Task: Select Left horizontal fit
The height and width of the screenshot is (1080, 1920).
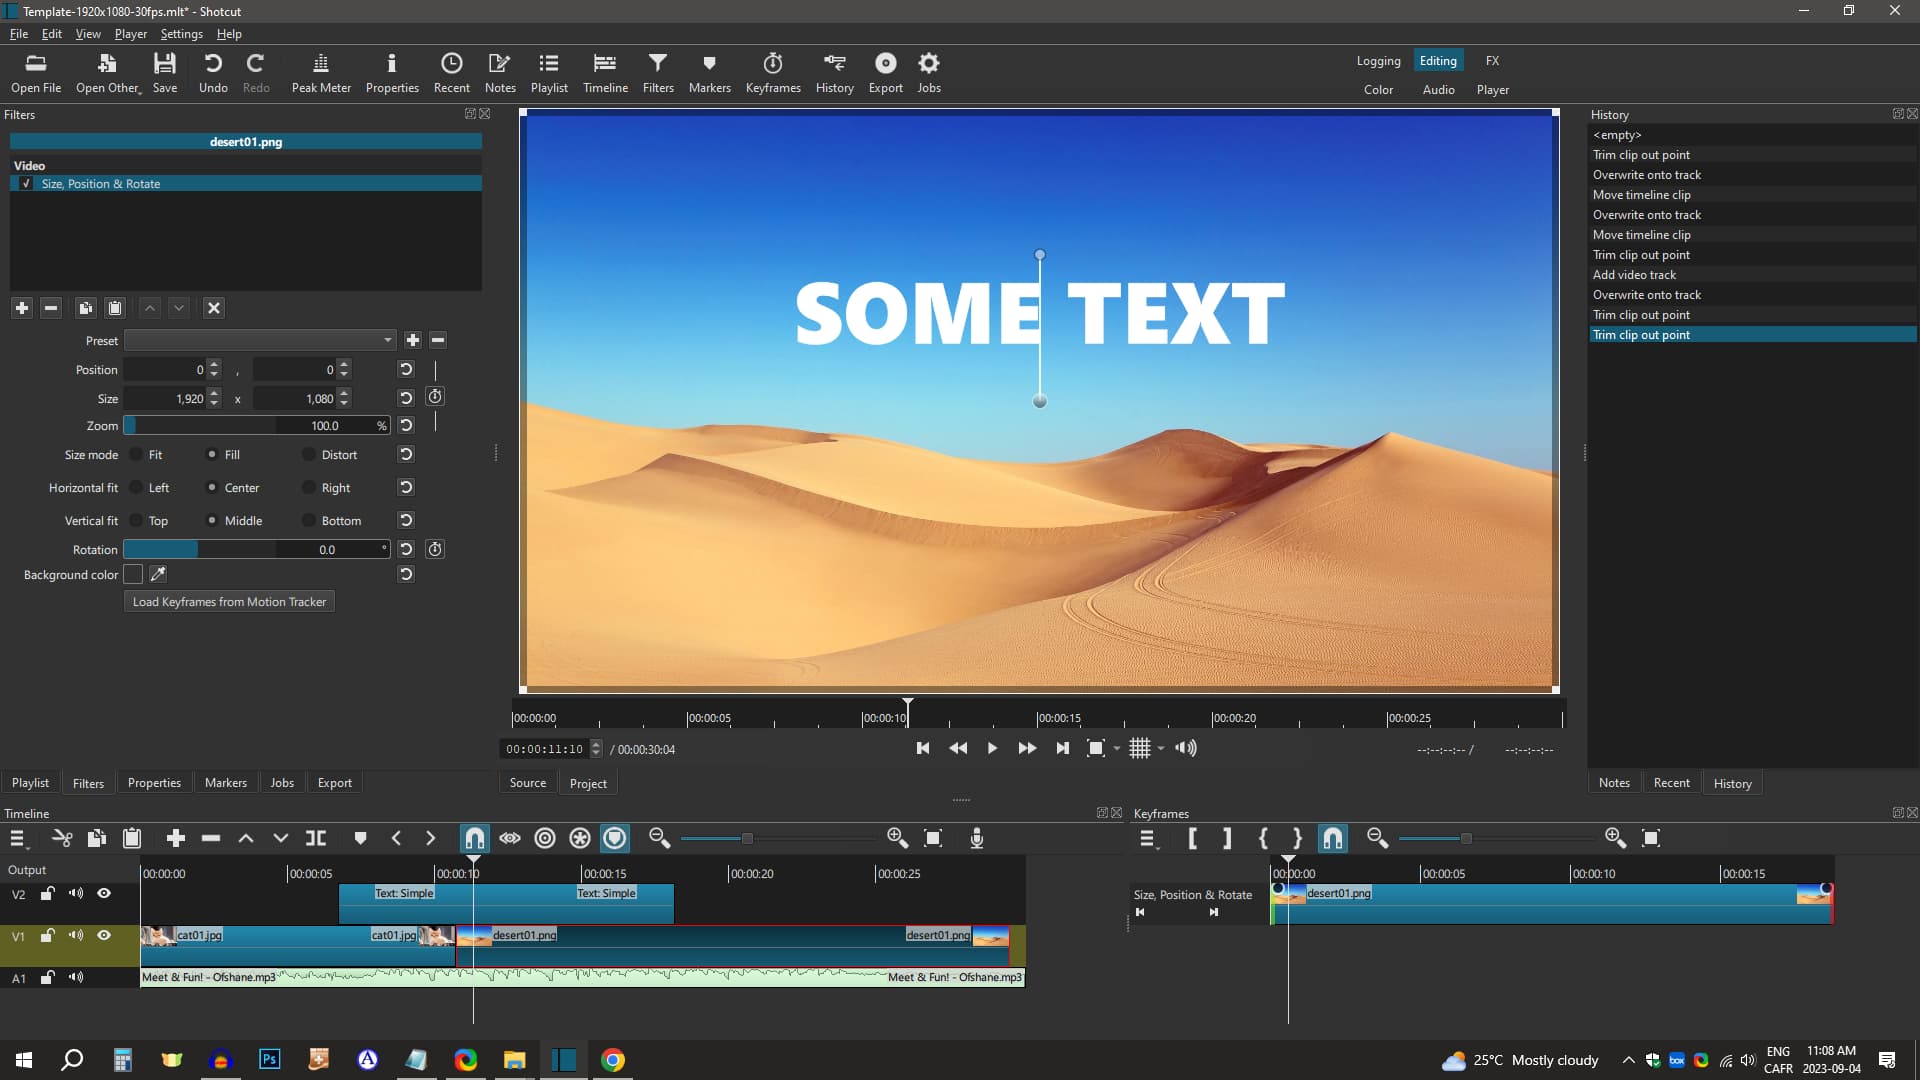Action: pyautogui.click(x=137, y=488)
